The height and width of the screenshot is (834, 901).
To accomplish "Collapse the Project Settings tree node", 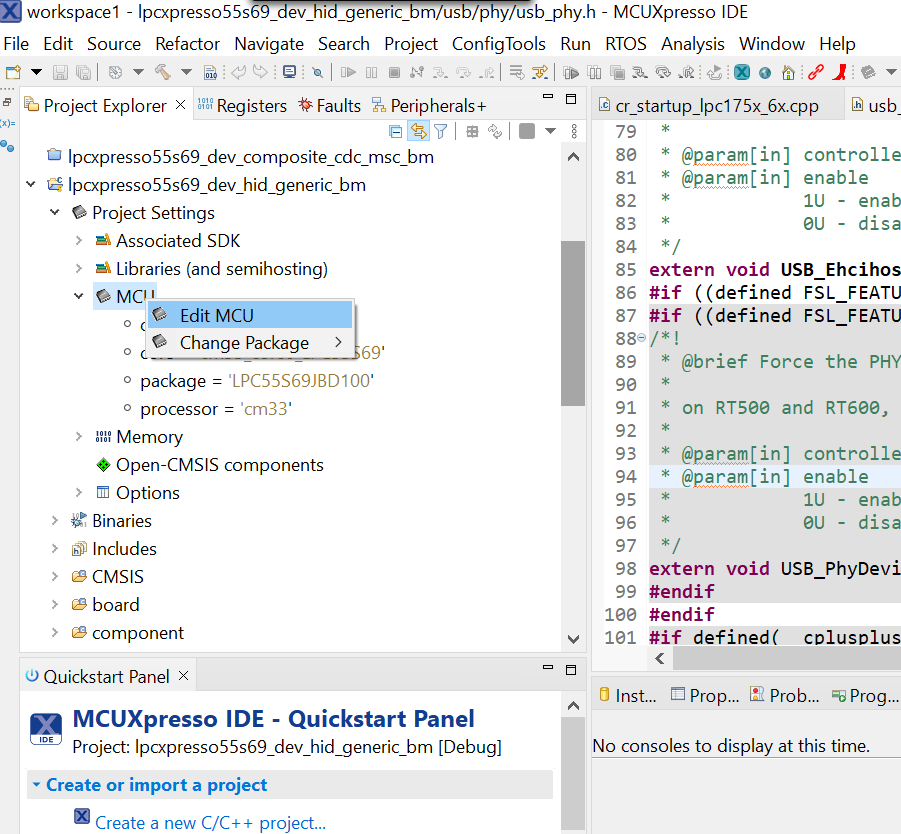I will click(x=56, y=212).
